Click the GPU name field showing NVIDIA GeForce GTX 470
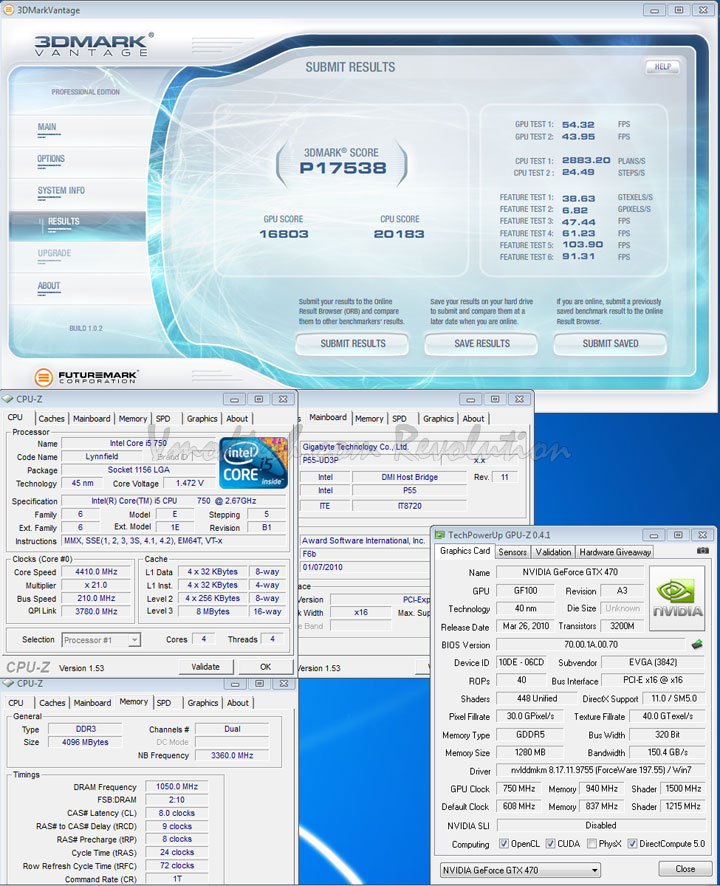This screenshot has width=720, height=886. coord(570,572)
